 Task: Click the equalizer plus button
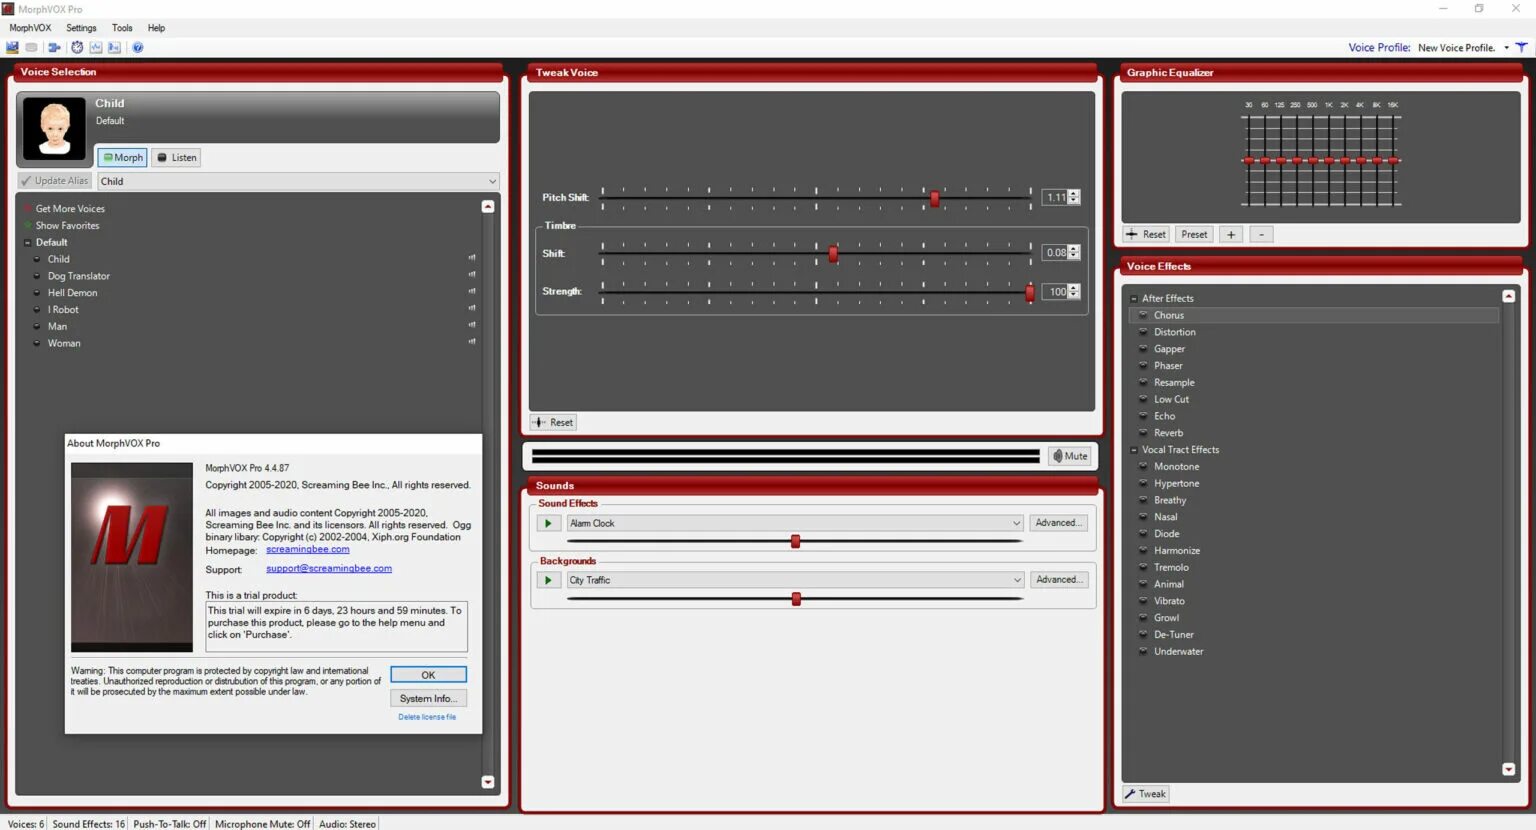pos(1231,234)
